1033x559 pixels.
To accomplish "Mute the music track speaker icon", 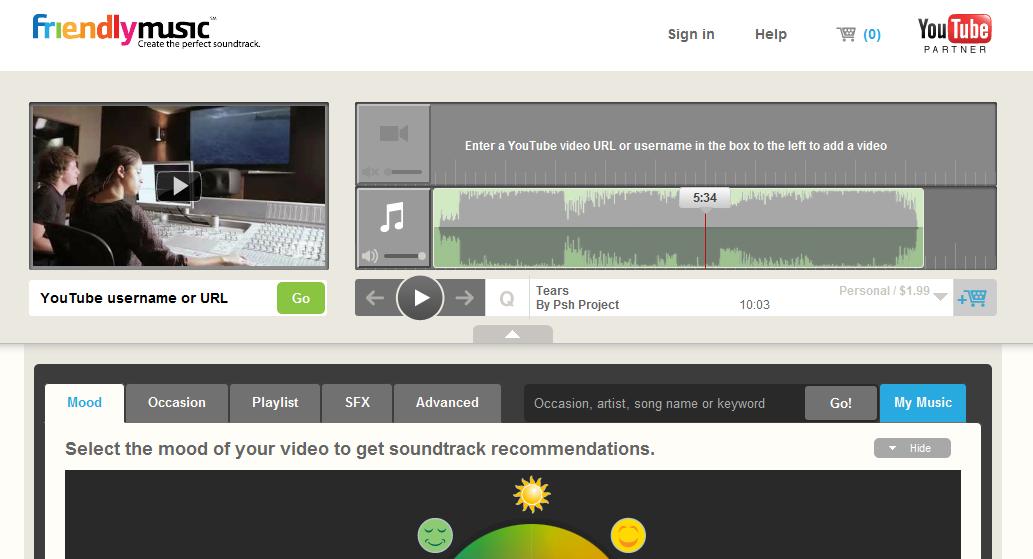I will (370, 255).
